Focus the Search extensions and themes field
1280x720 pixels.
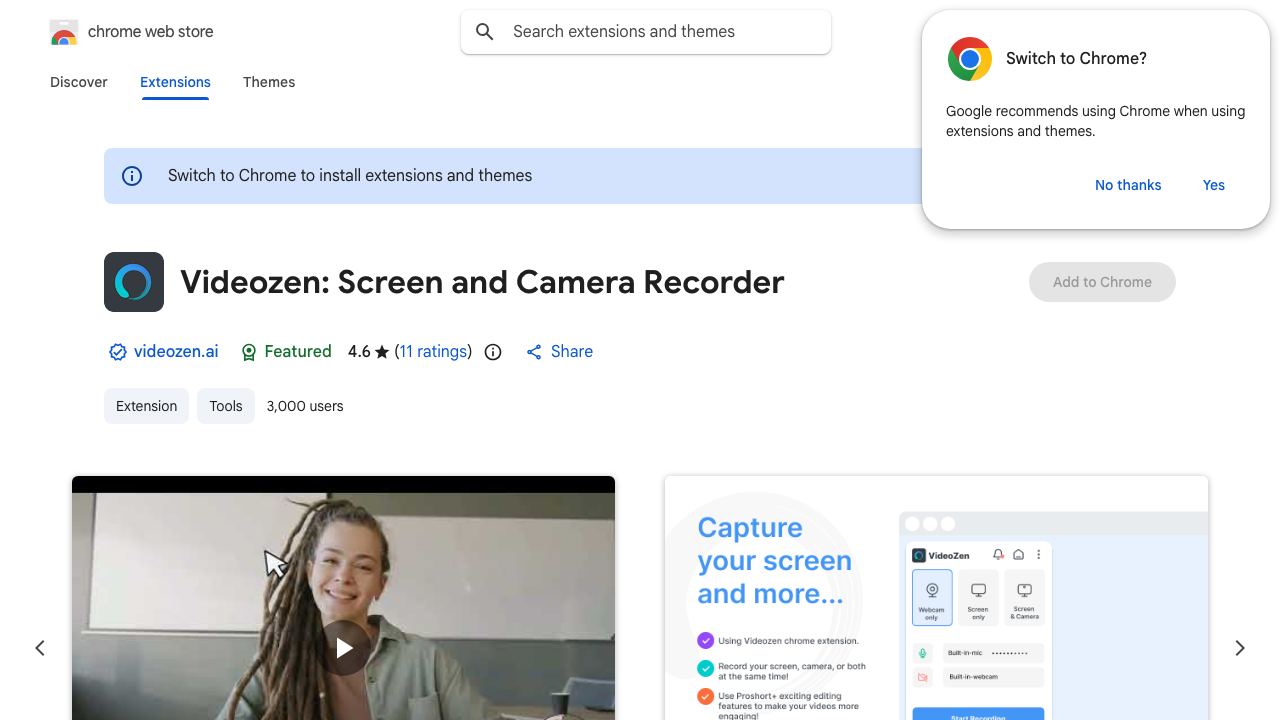(646, 32)
